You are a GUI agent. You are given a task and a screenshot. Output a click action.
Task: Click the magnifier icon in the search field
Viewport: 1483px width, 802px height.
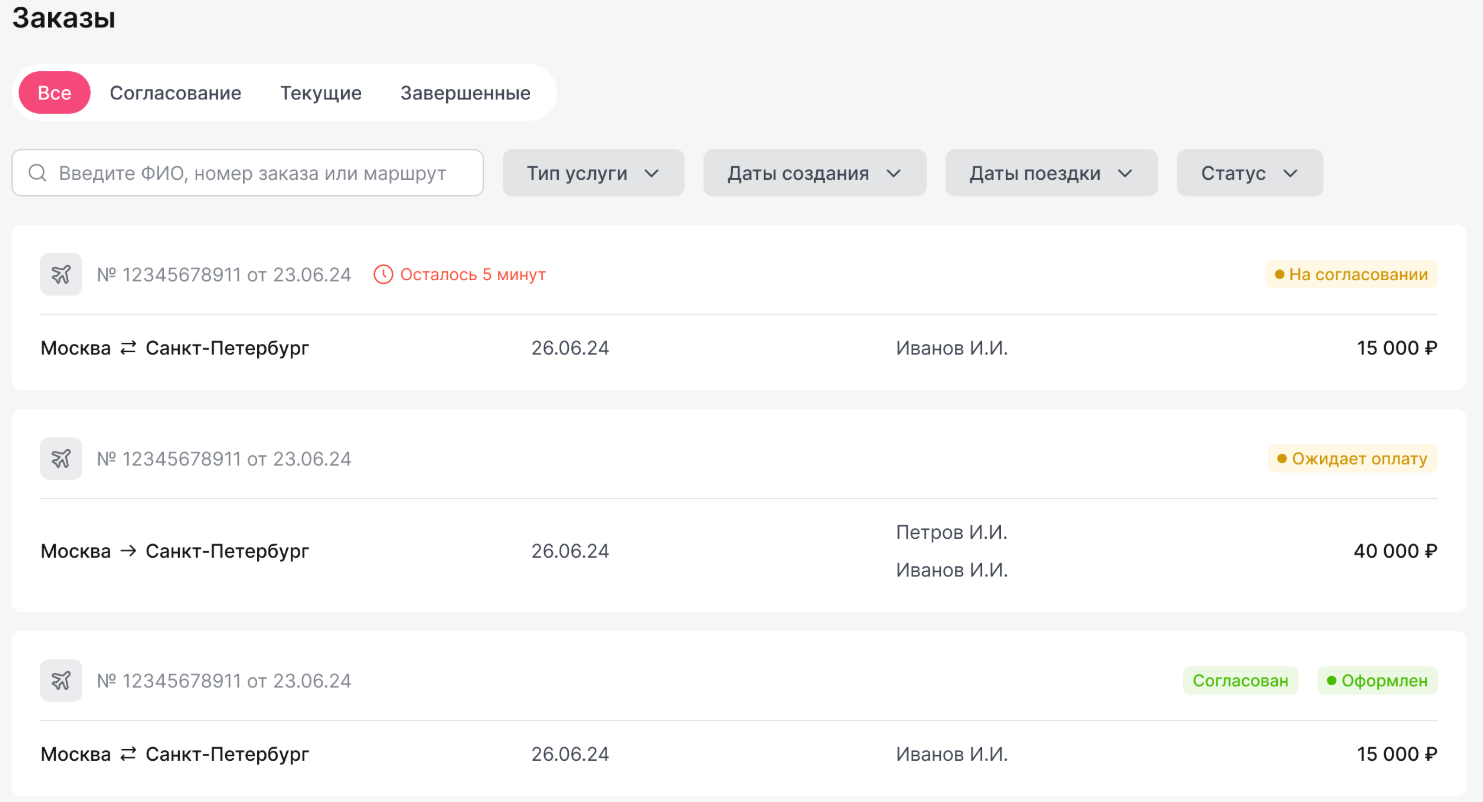(38, 173)
